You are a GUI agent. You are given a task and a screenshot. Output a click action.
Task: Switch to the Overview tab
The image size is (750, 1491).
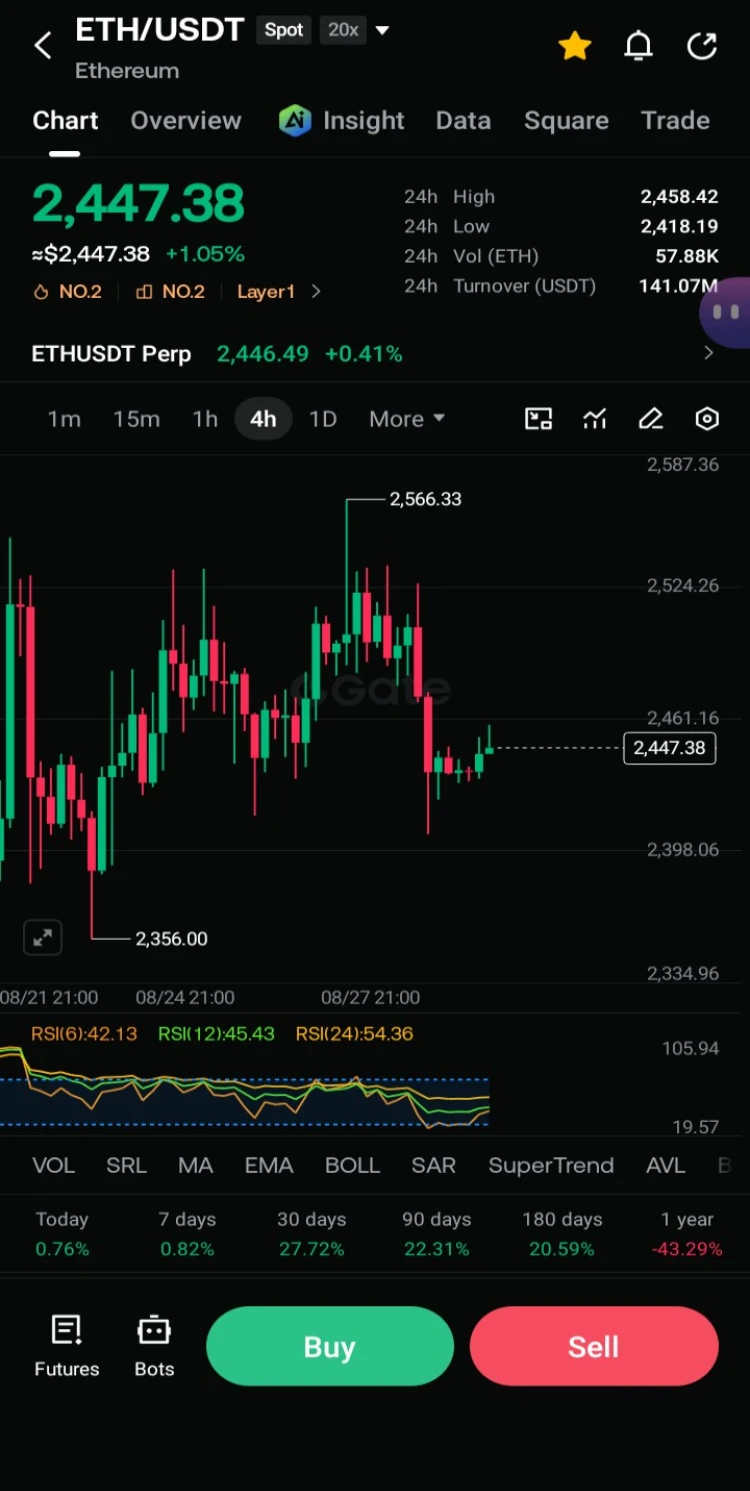pyautogui.click(x=186, y=121)
